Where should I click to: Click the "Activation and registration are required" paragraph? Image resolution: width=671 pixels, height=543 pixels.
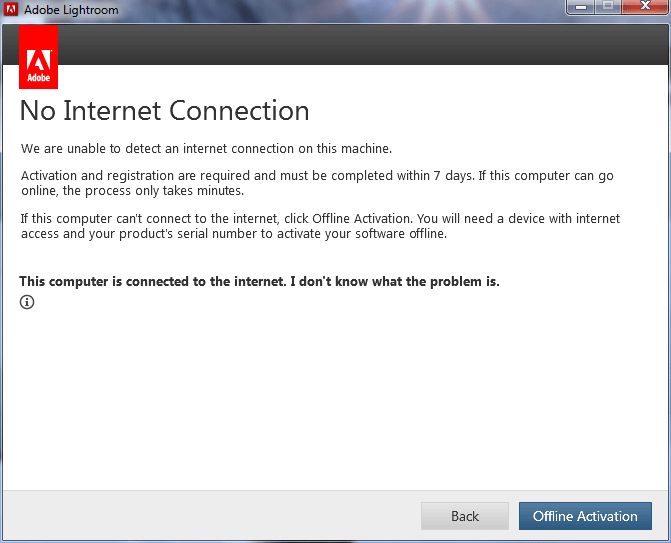[x=317, y=183]
